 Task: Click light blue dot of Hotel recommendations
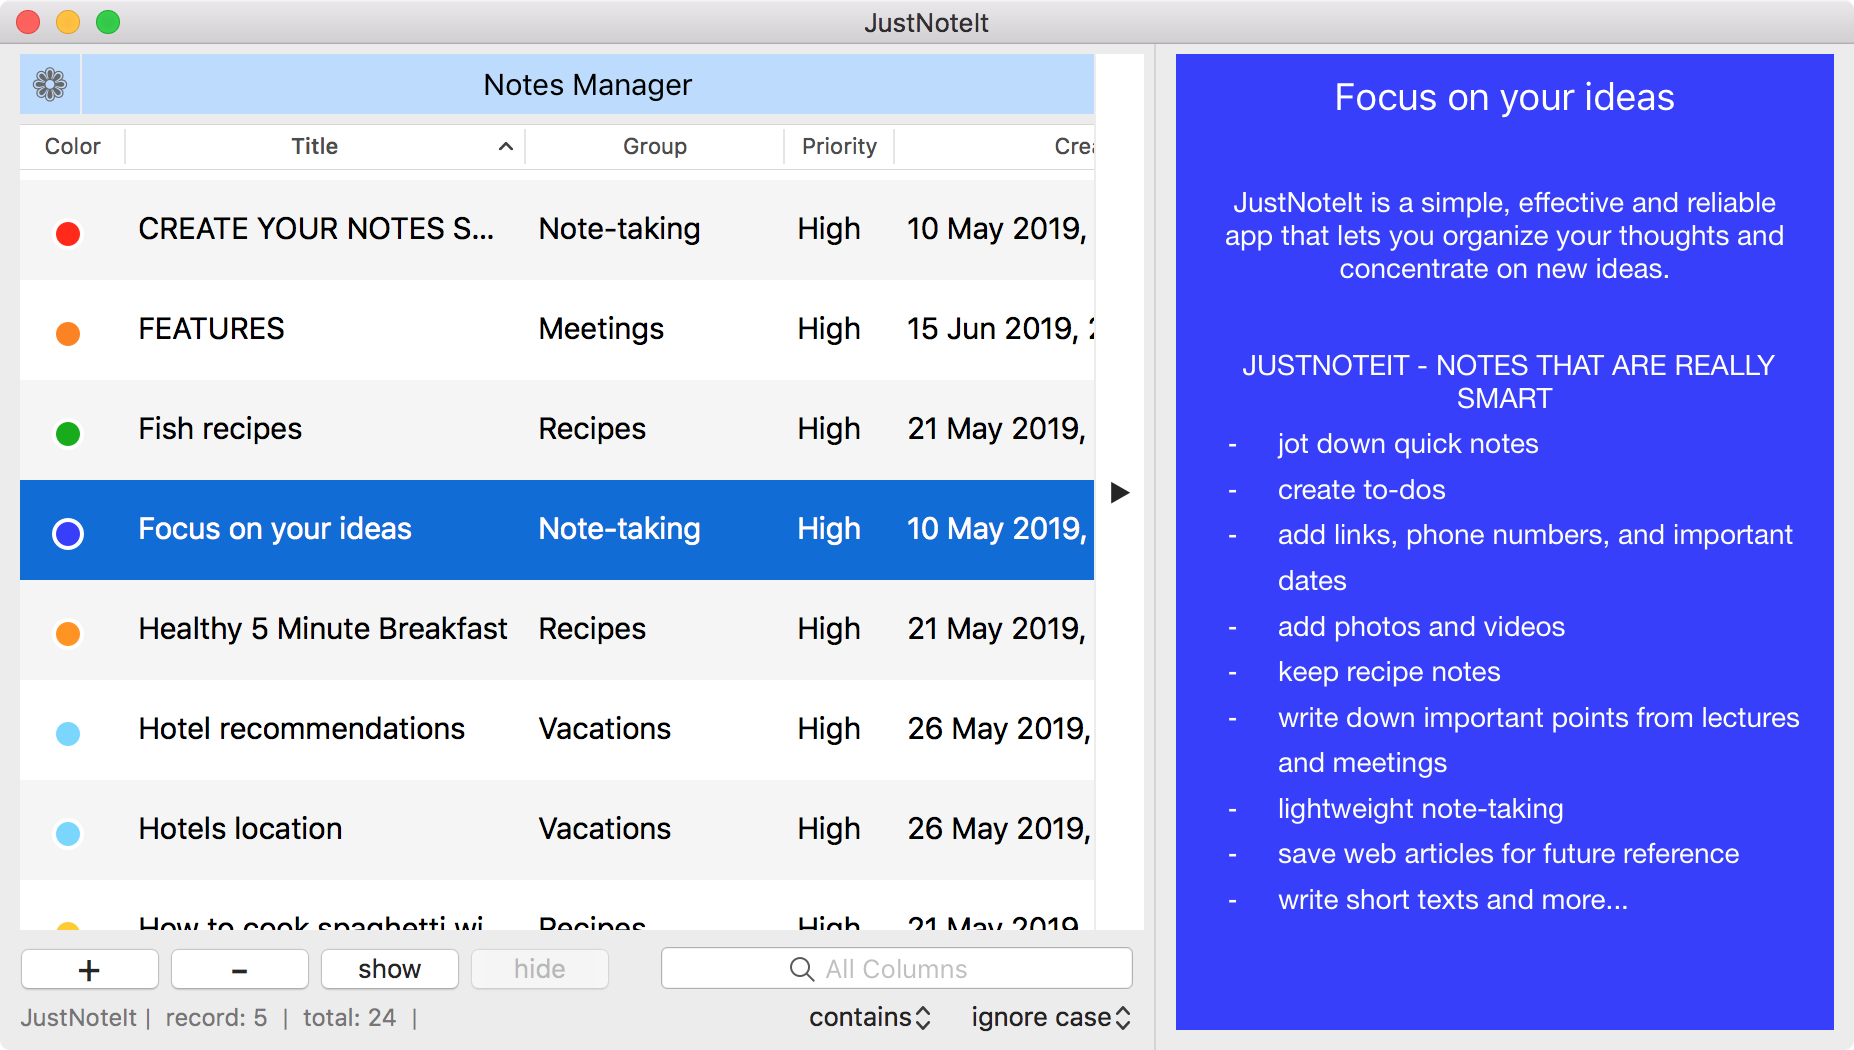68,733
